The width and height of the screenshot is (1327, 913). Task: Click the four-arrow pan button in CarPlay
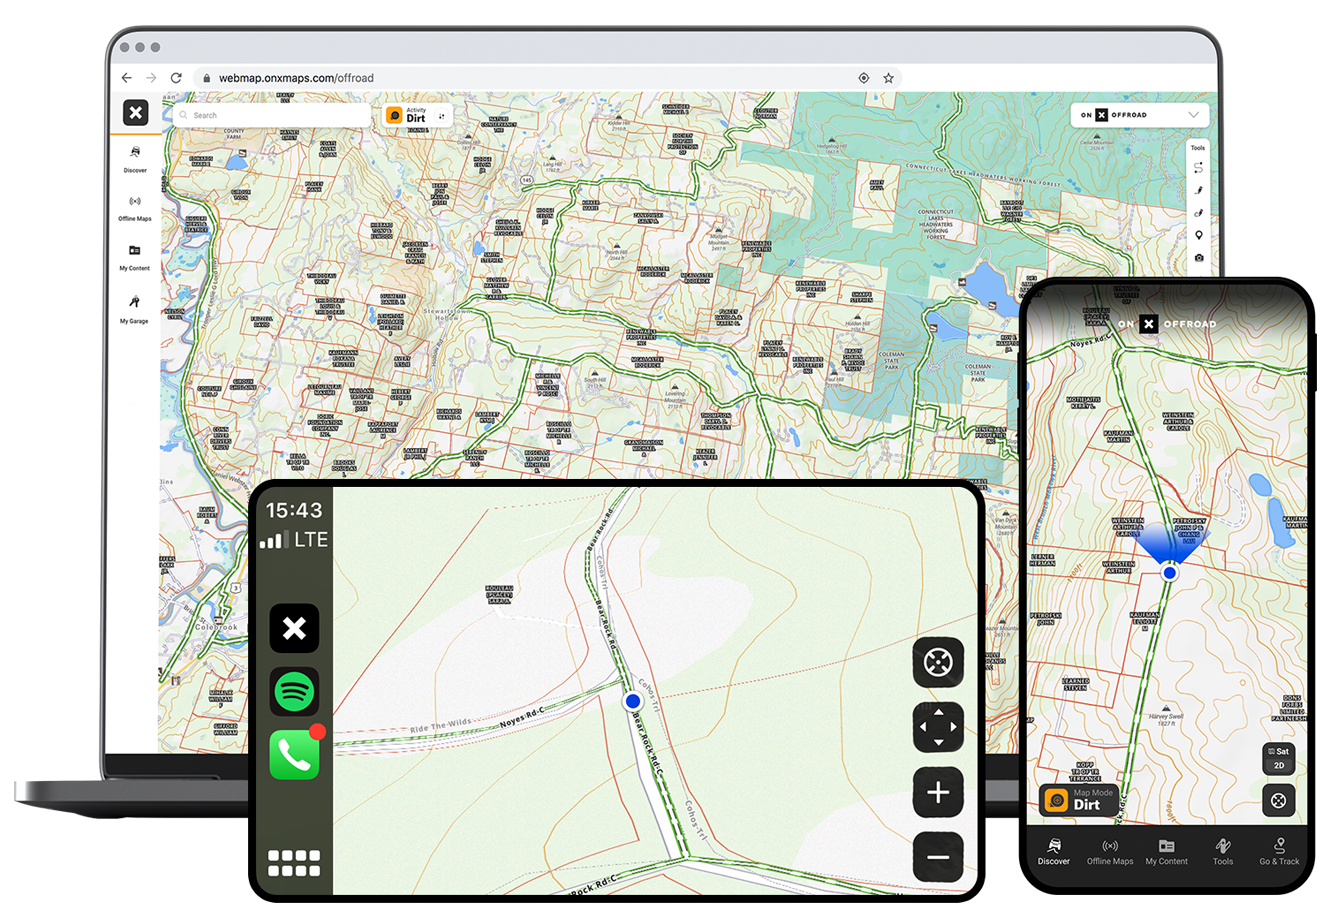(x=938, y=727)
